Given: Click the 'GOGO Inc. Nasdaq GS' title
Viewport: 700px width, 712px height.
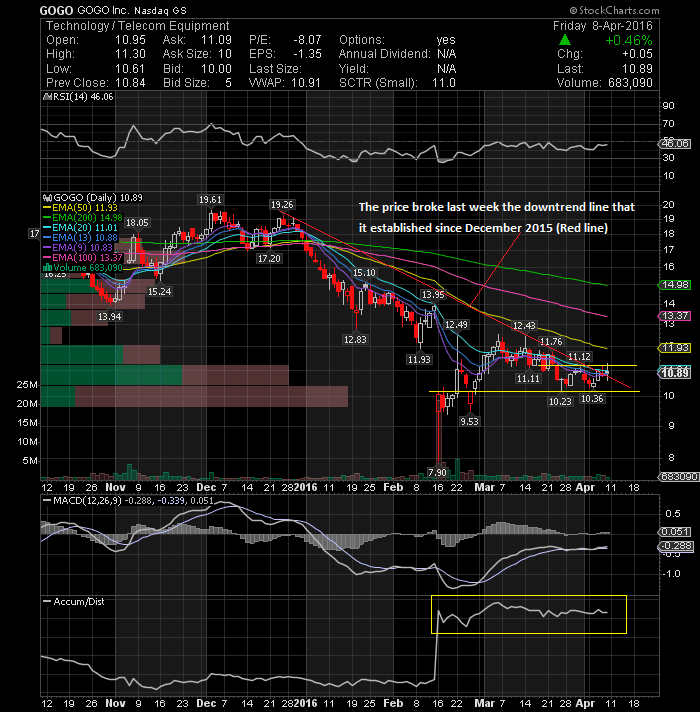Looking at the screenshot, I should (x=132, y=10).
